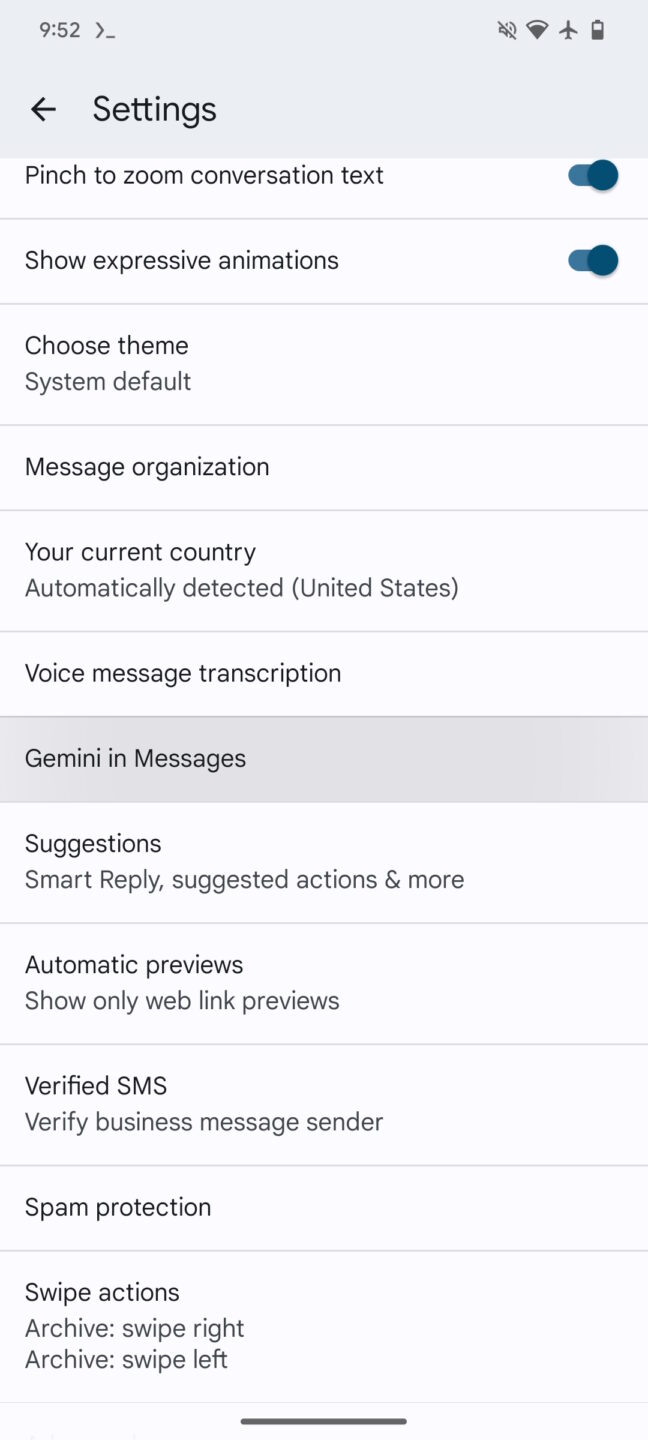The width and height of the screenshot is (648, 1440).
Task: Click the clock in the status bar
Action: pos(59,30)
